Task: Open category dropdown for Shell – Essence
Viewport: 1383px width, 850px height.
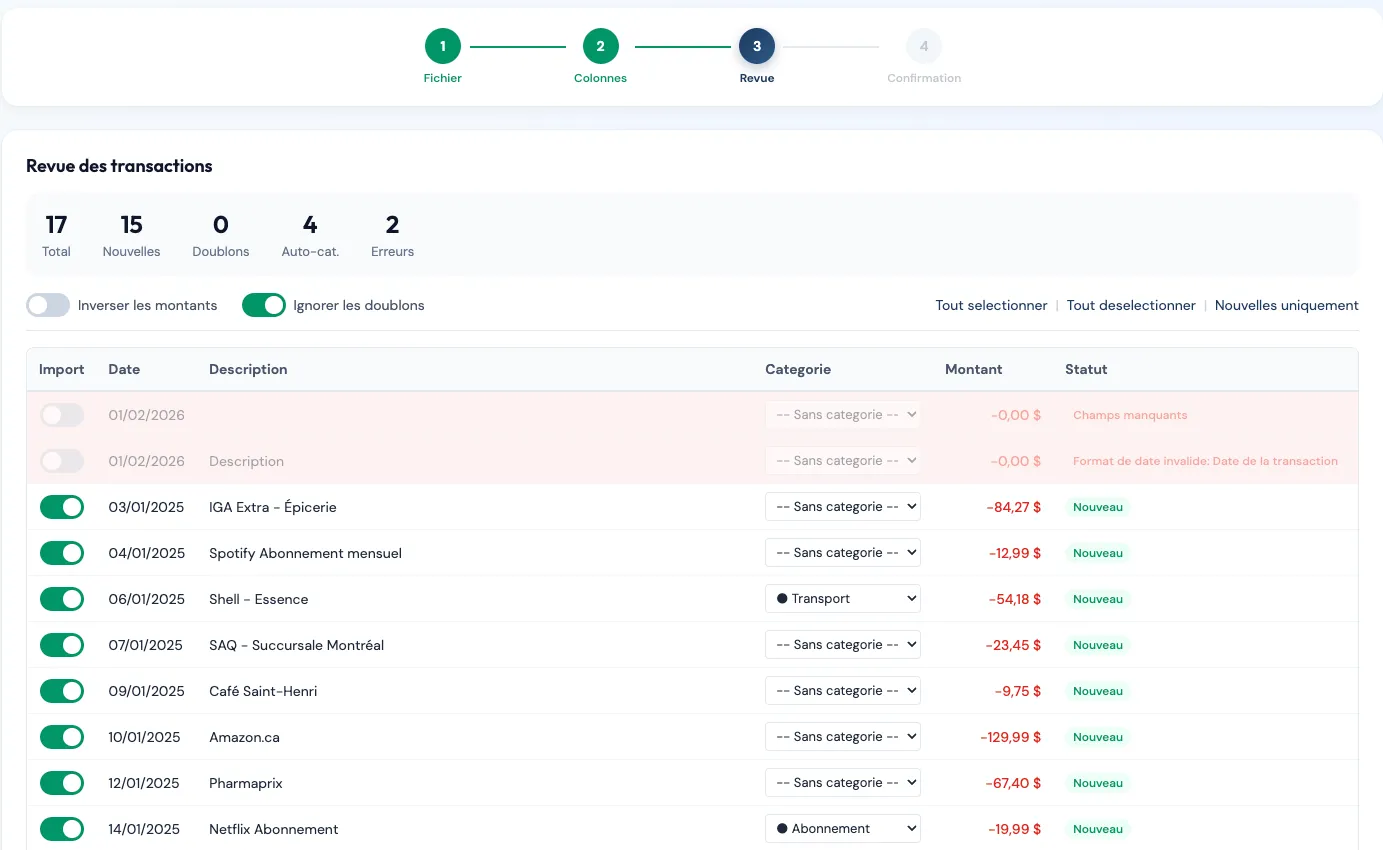Action: pos(842,598)
